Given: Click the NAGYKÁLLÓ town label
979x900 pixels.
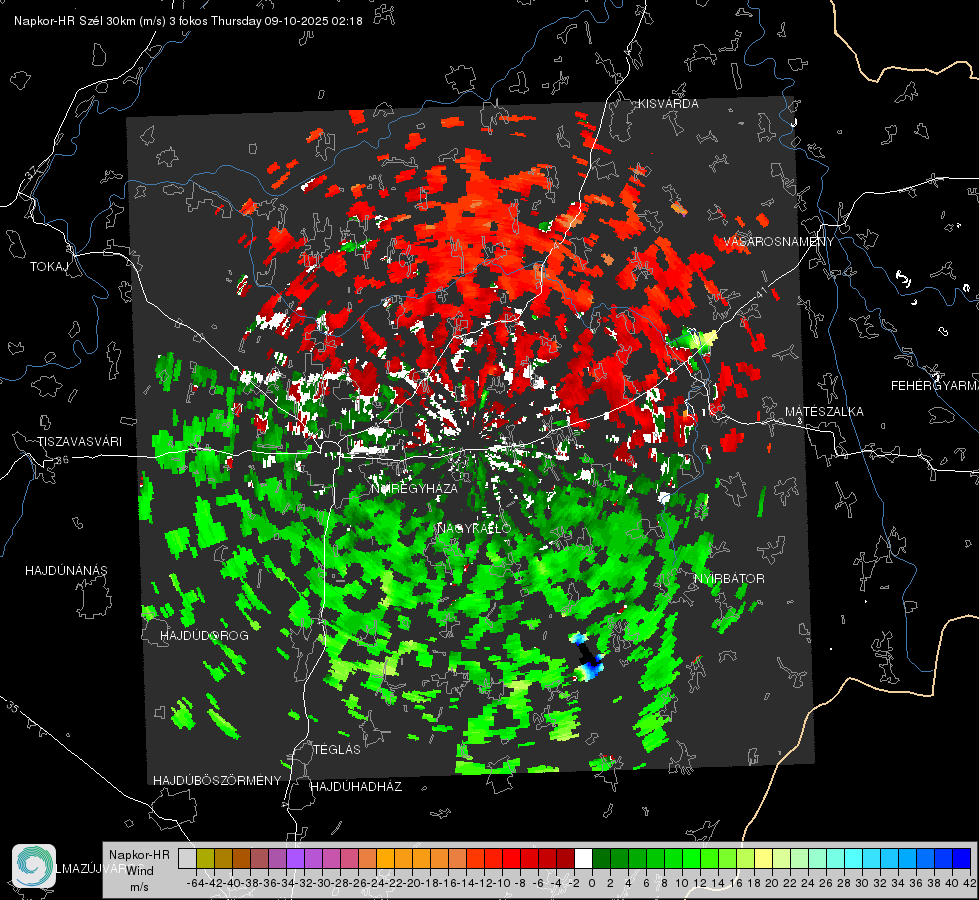Looking at the screenshot, I should [x=474, y=528].
